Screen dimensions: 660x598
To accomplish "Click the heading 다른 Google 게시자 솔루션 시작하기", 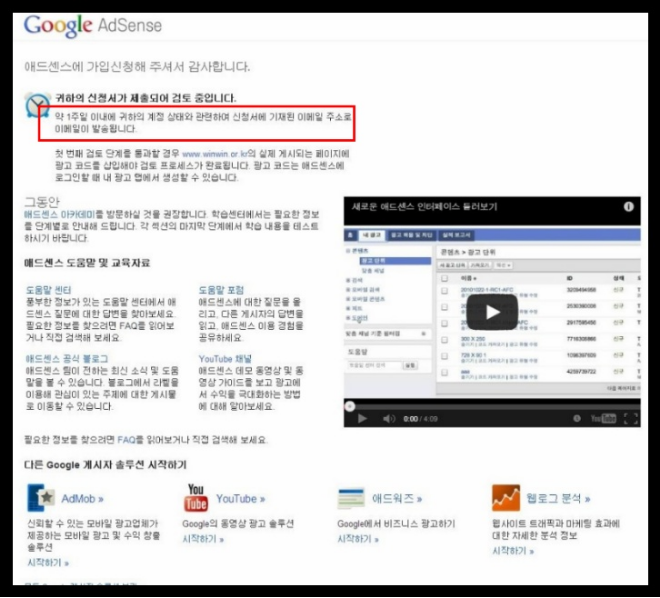I will click(x=105, y=465).
